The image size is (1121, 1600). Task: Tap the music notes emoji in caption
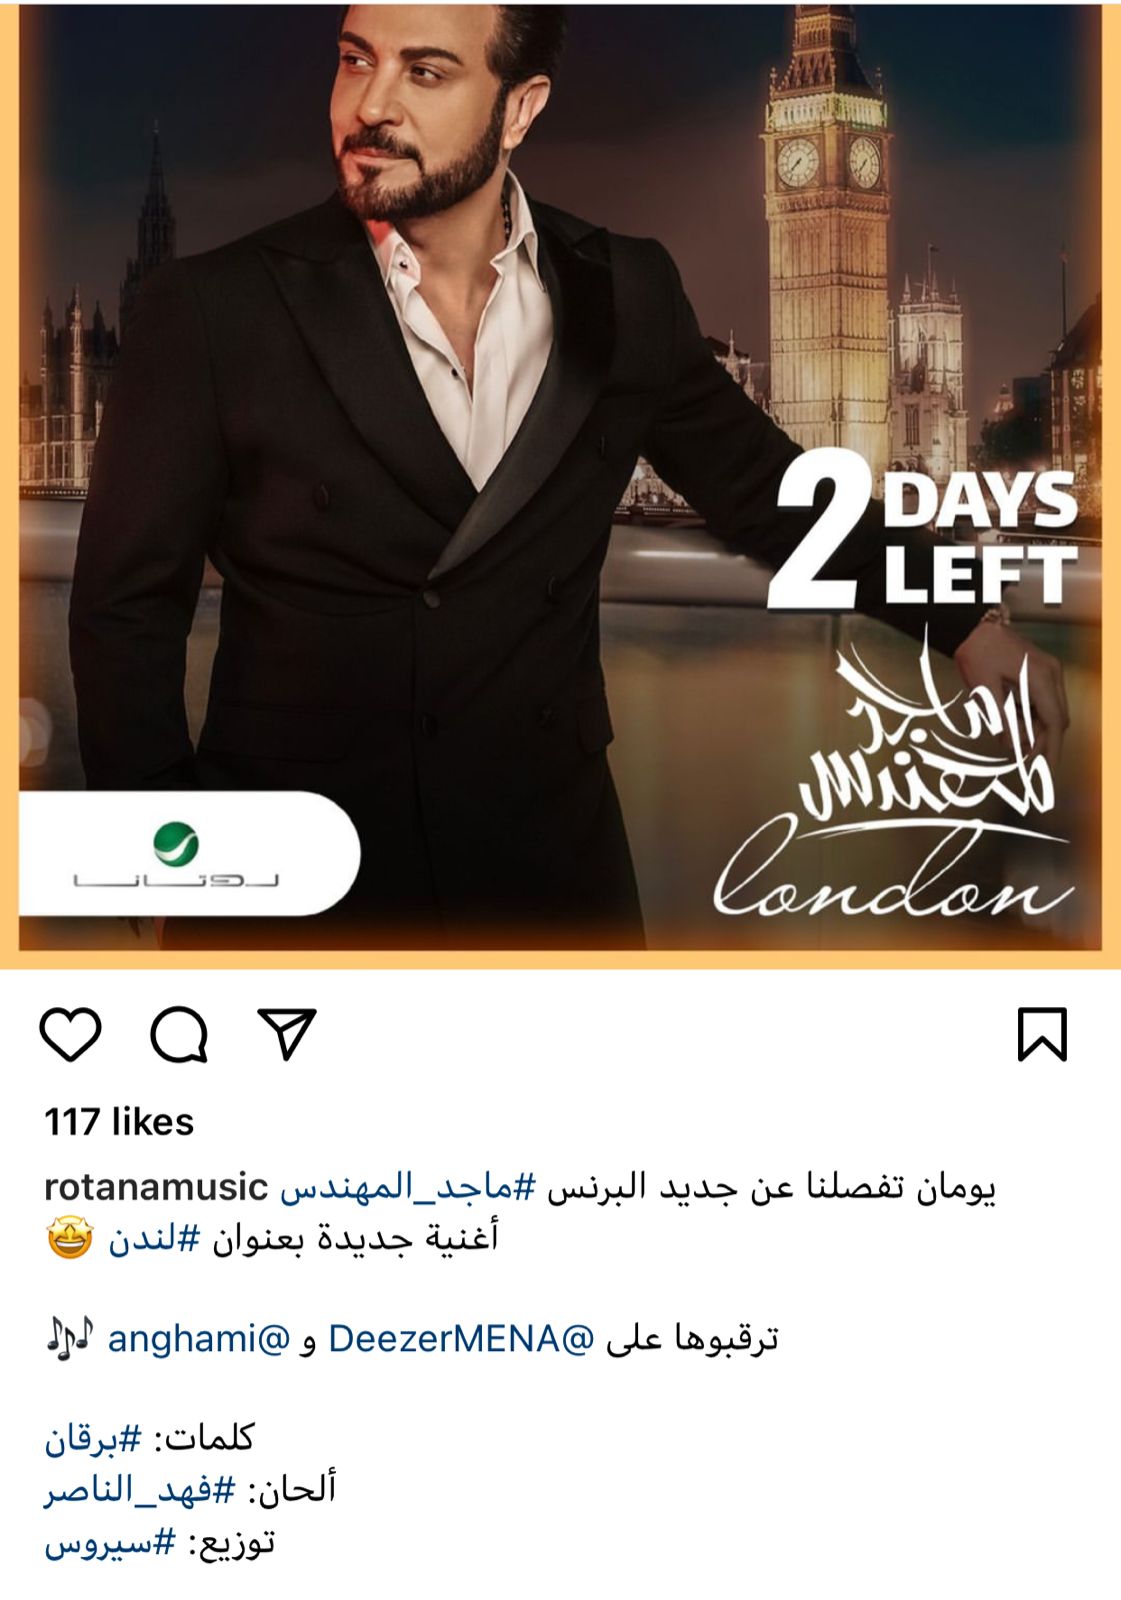pos(70,1338)
